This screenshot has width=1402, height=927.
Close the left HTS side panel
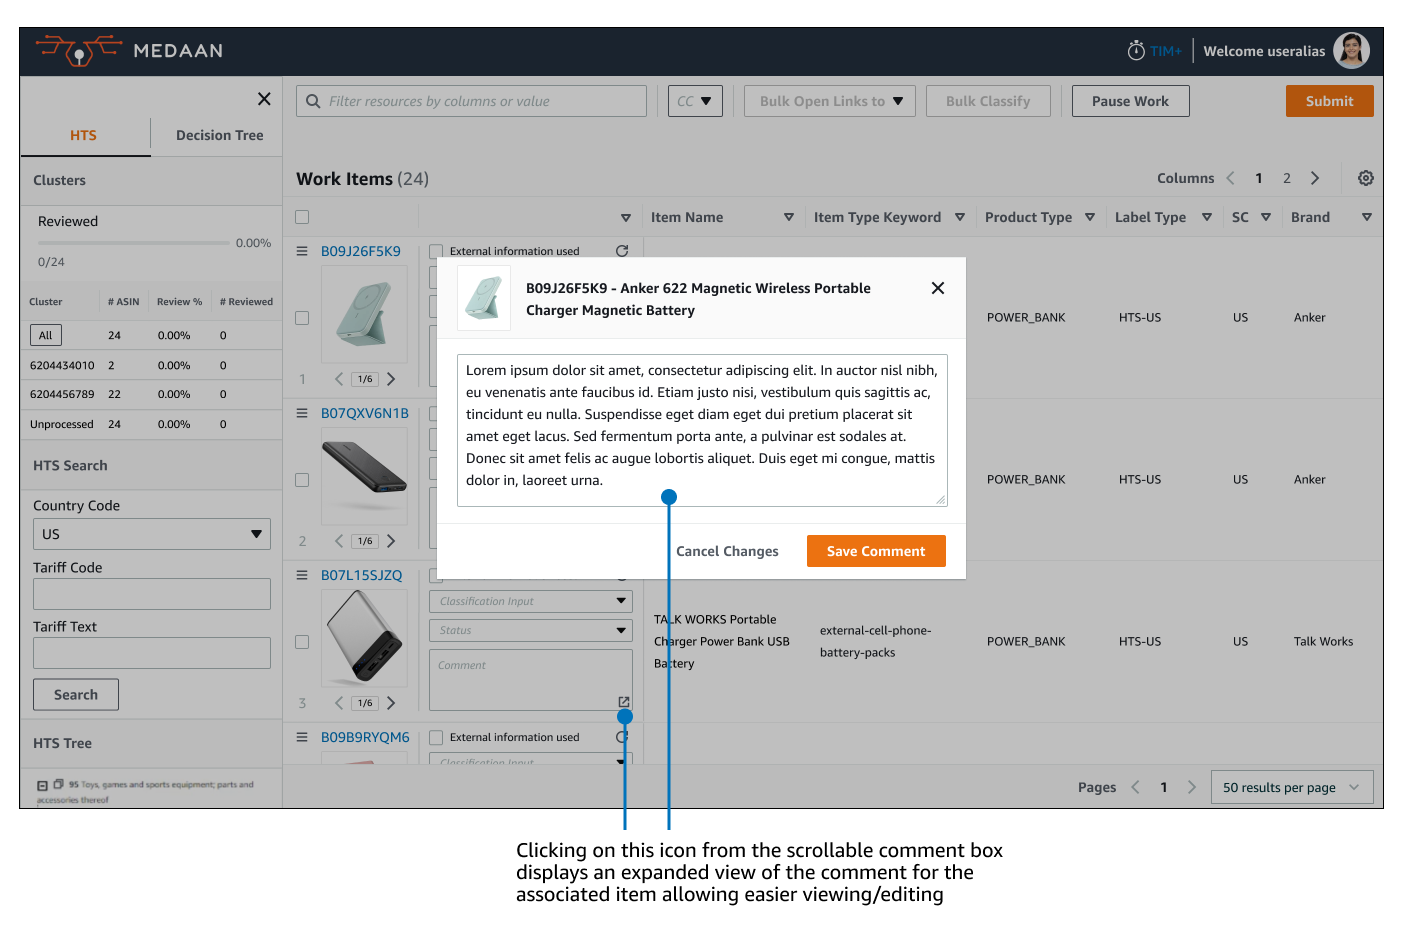tap(264, 99)
